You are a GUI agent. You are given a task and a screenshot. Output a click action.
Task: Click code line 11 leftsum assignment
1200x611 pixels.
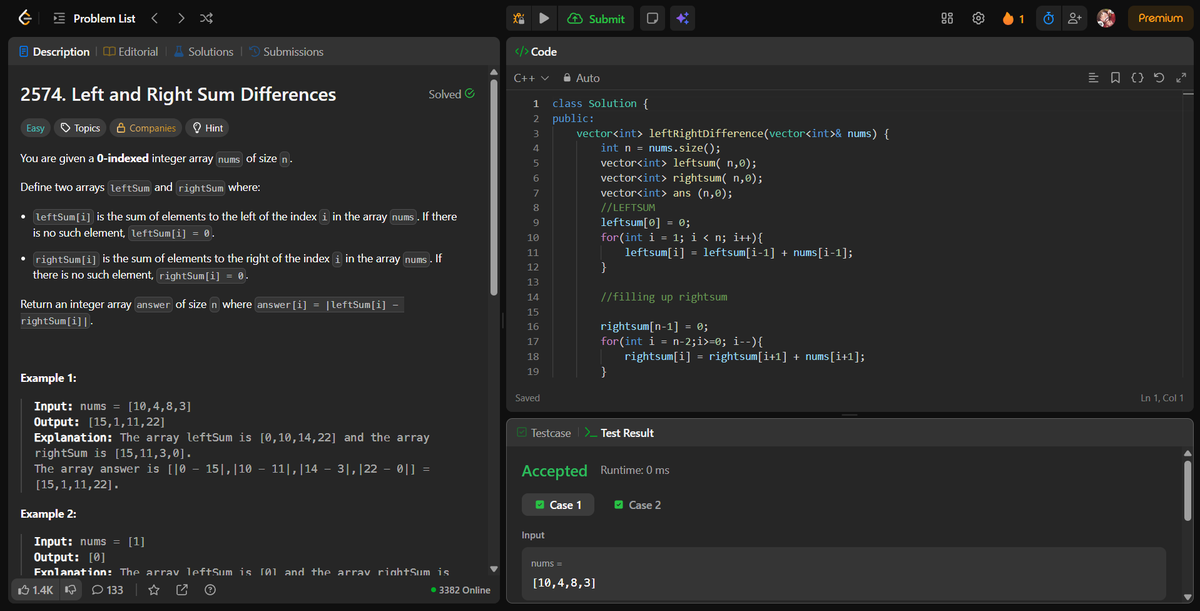point(738,252)
